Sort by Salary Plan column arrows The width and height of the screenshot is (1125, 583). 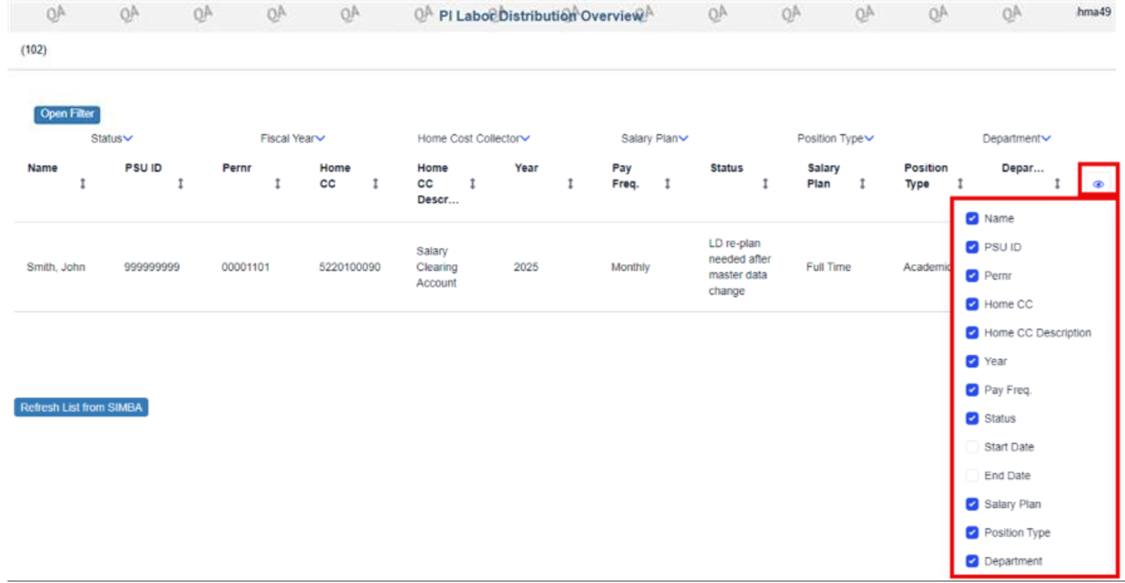[x=862, y=184]
